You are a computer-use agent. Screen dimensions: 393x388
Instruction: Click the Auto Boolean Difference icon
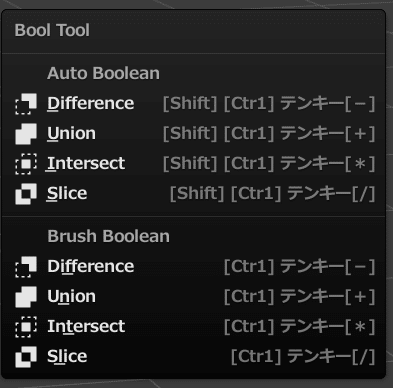pyautogui.click(x=26, y=104)
